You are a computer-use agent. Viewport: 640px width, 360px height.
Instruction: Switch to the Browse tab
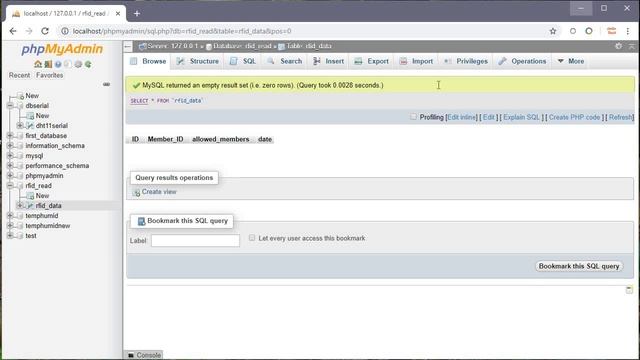pyautogui.click(x=148, y=61)
